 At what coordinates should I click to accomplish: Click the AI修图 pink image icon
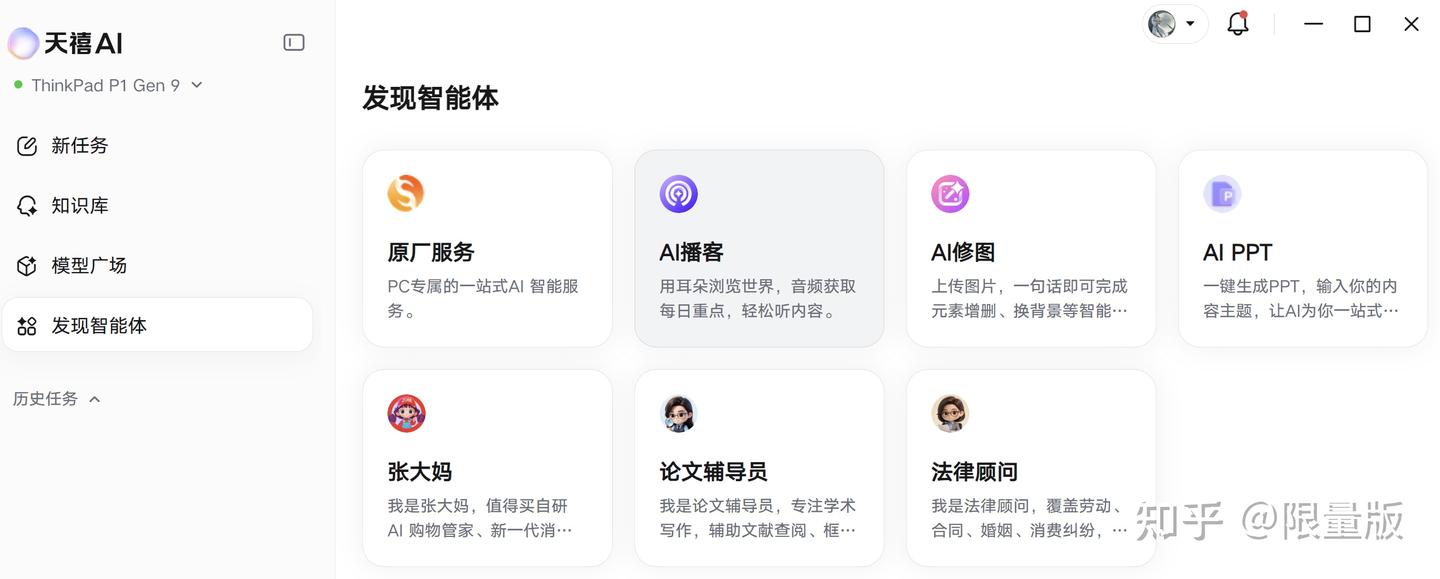950,193
